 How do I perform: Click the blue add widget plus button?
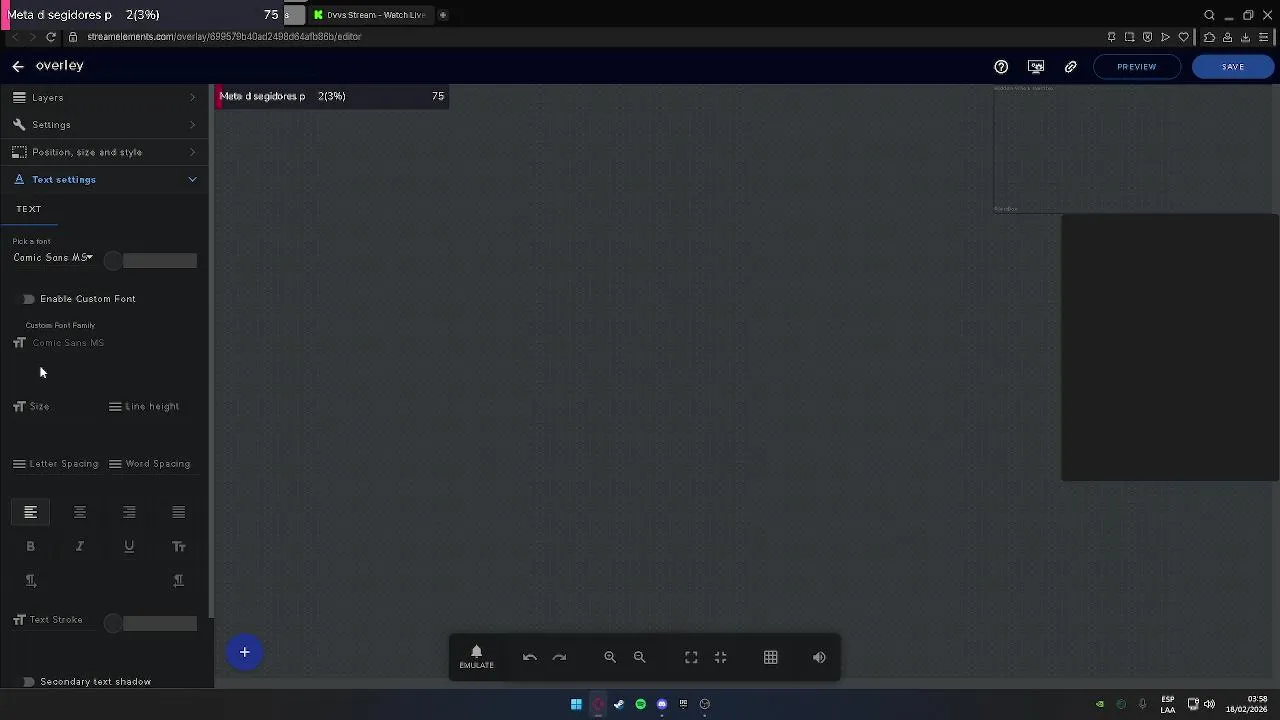(244, 653)
